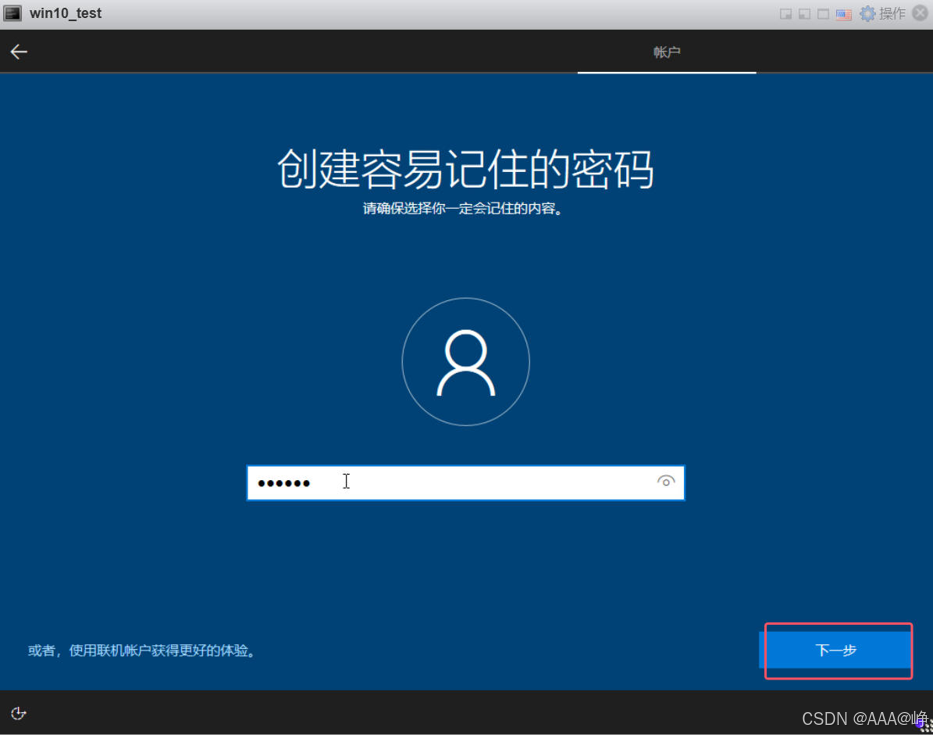Click the user avatar circle
The image size is (933, 735).
coord(466,362)
